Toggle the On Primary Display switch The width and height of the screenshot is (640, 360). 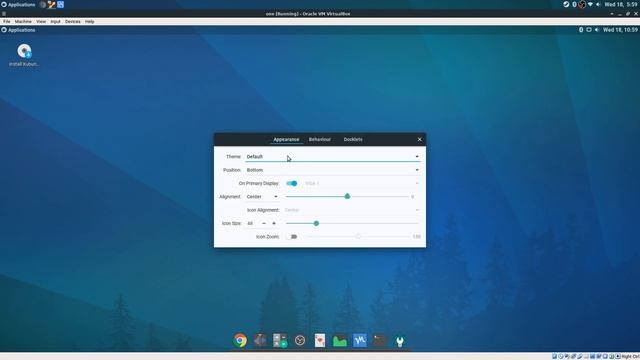[291, 183]
